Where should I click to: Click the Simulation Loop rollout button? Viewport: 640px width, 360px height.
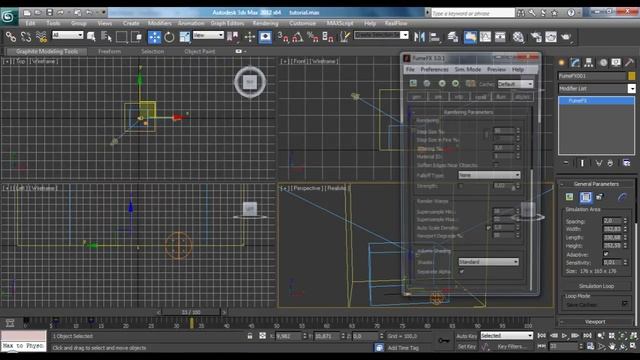tap(596, 286)
